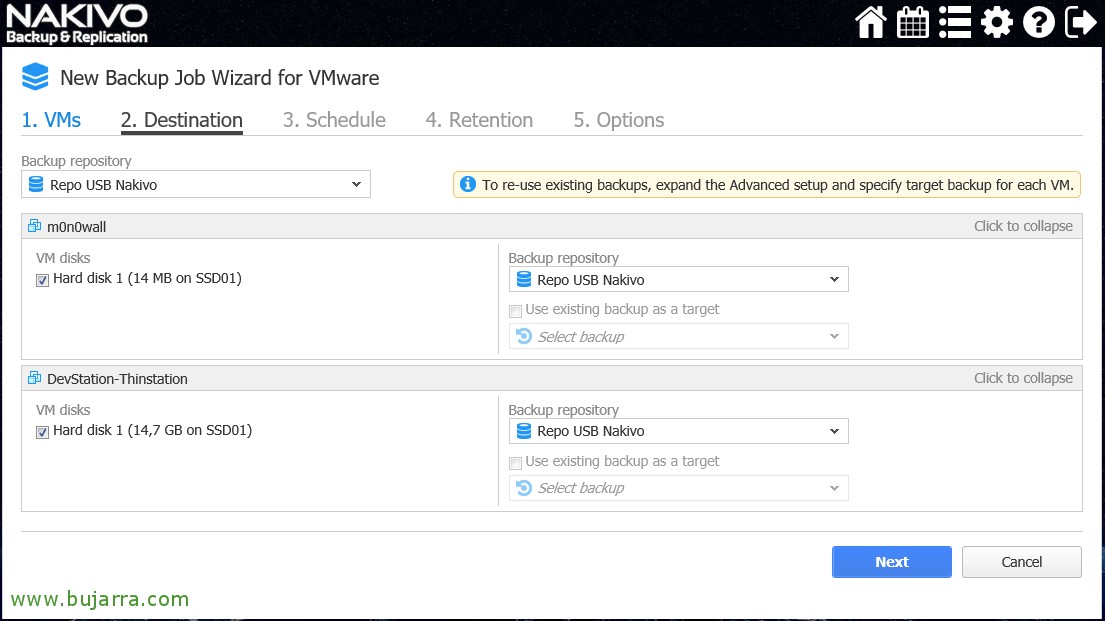Click the DevStation-Thinstation header name
The width and height of the screenshot is (1105, 621).
pos(118,379)
